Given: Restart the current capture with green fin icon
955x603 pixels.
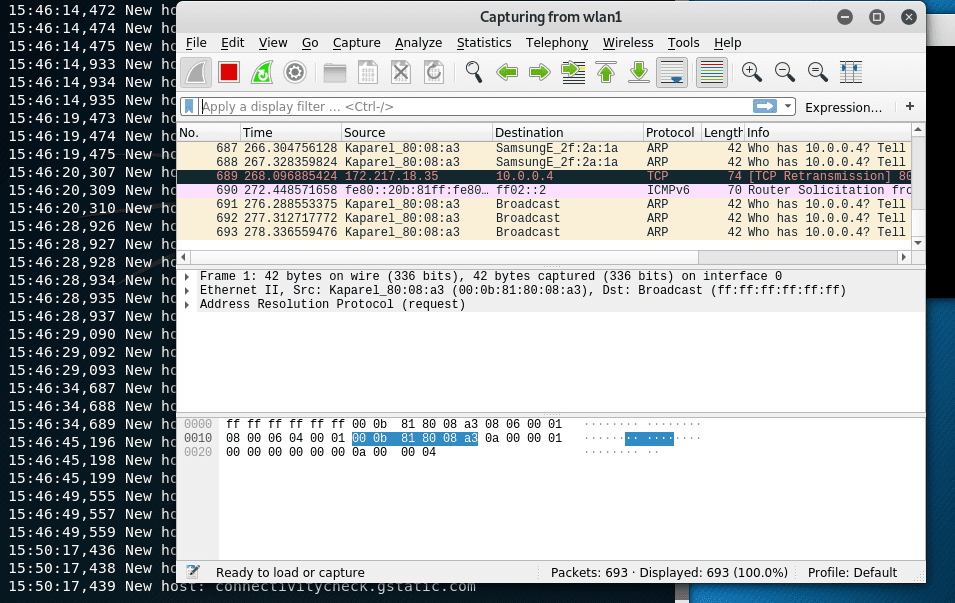Looking at the screenshot, I should [x=262, y=72].
